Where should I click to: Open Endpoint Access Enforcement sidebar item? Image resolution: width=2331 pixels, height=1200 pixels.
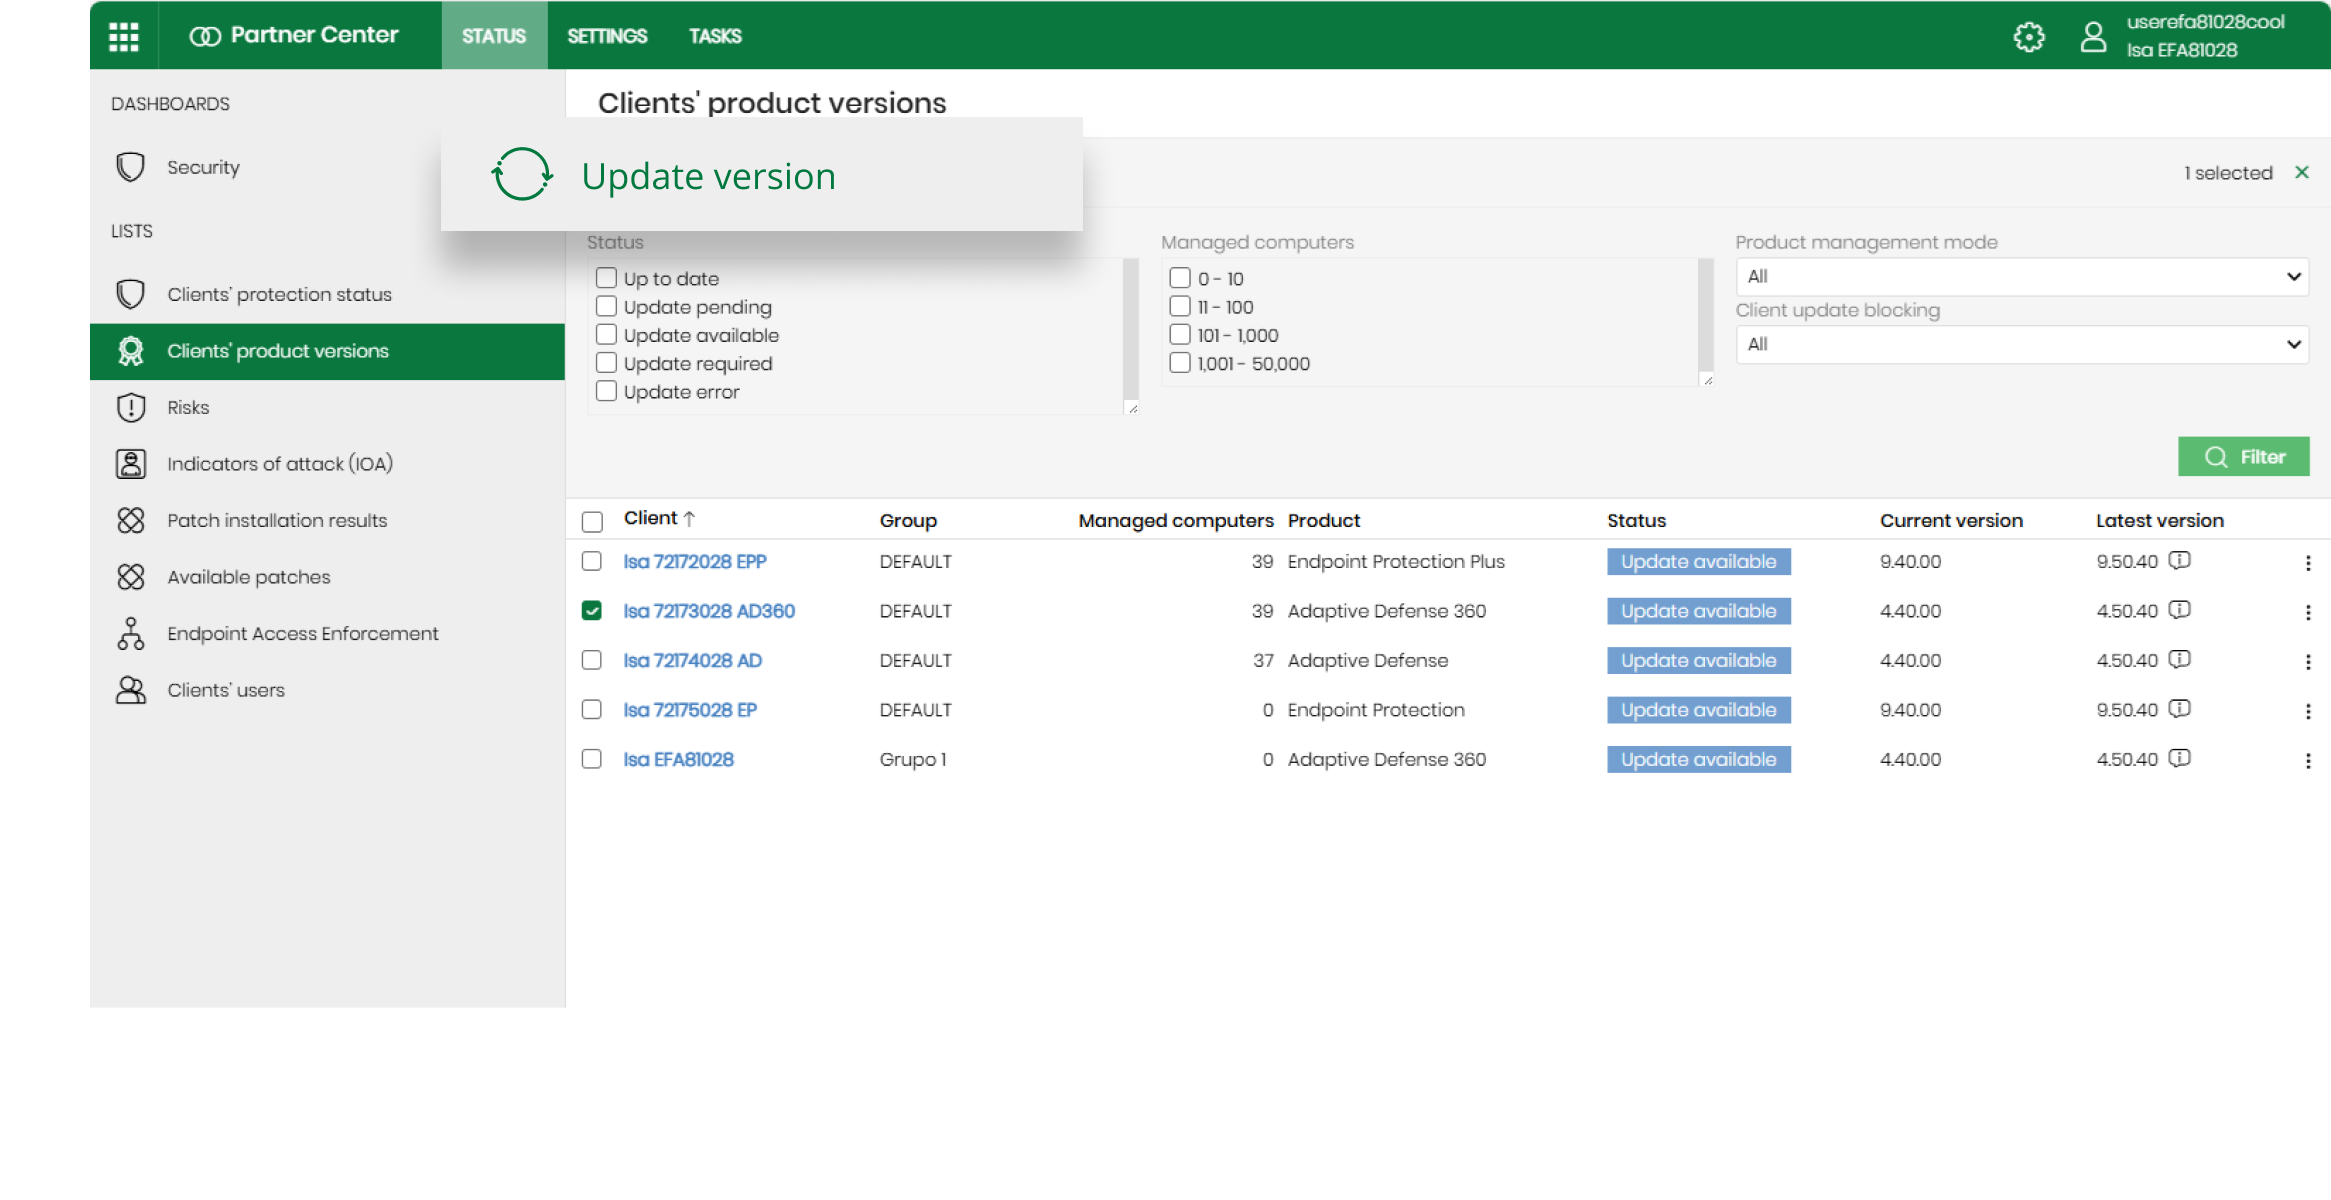[302, 634]
